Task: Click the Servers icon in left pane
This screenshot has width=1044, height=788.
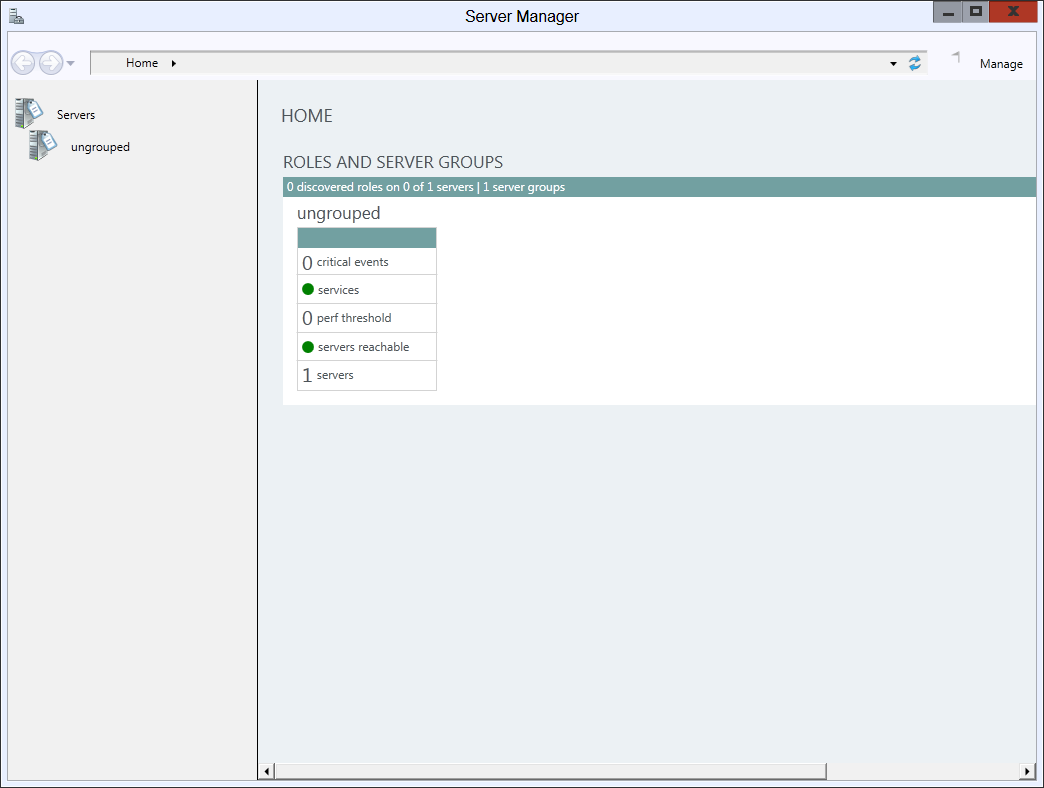Action: coord(29,112)
